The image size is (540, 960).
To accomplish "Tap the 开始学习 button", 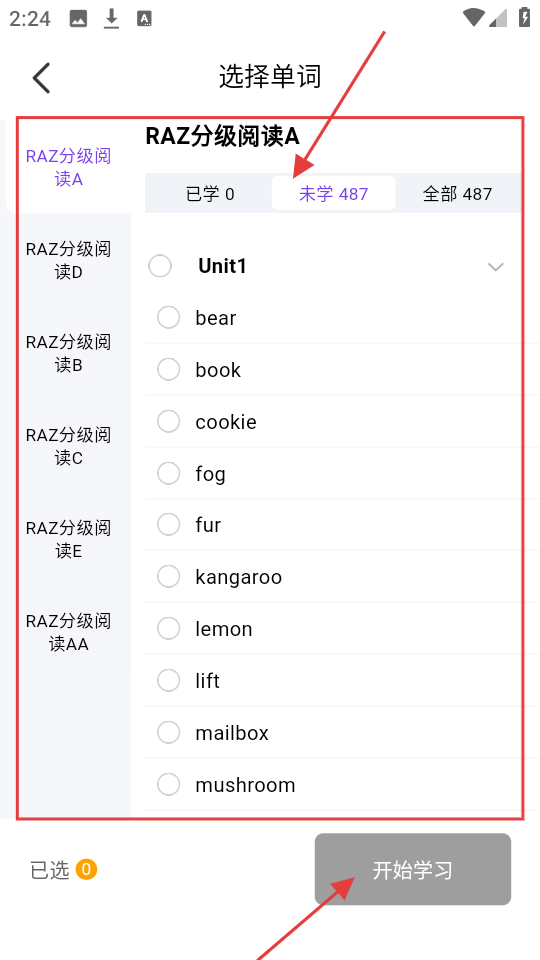I will (413, 869).
